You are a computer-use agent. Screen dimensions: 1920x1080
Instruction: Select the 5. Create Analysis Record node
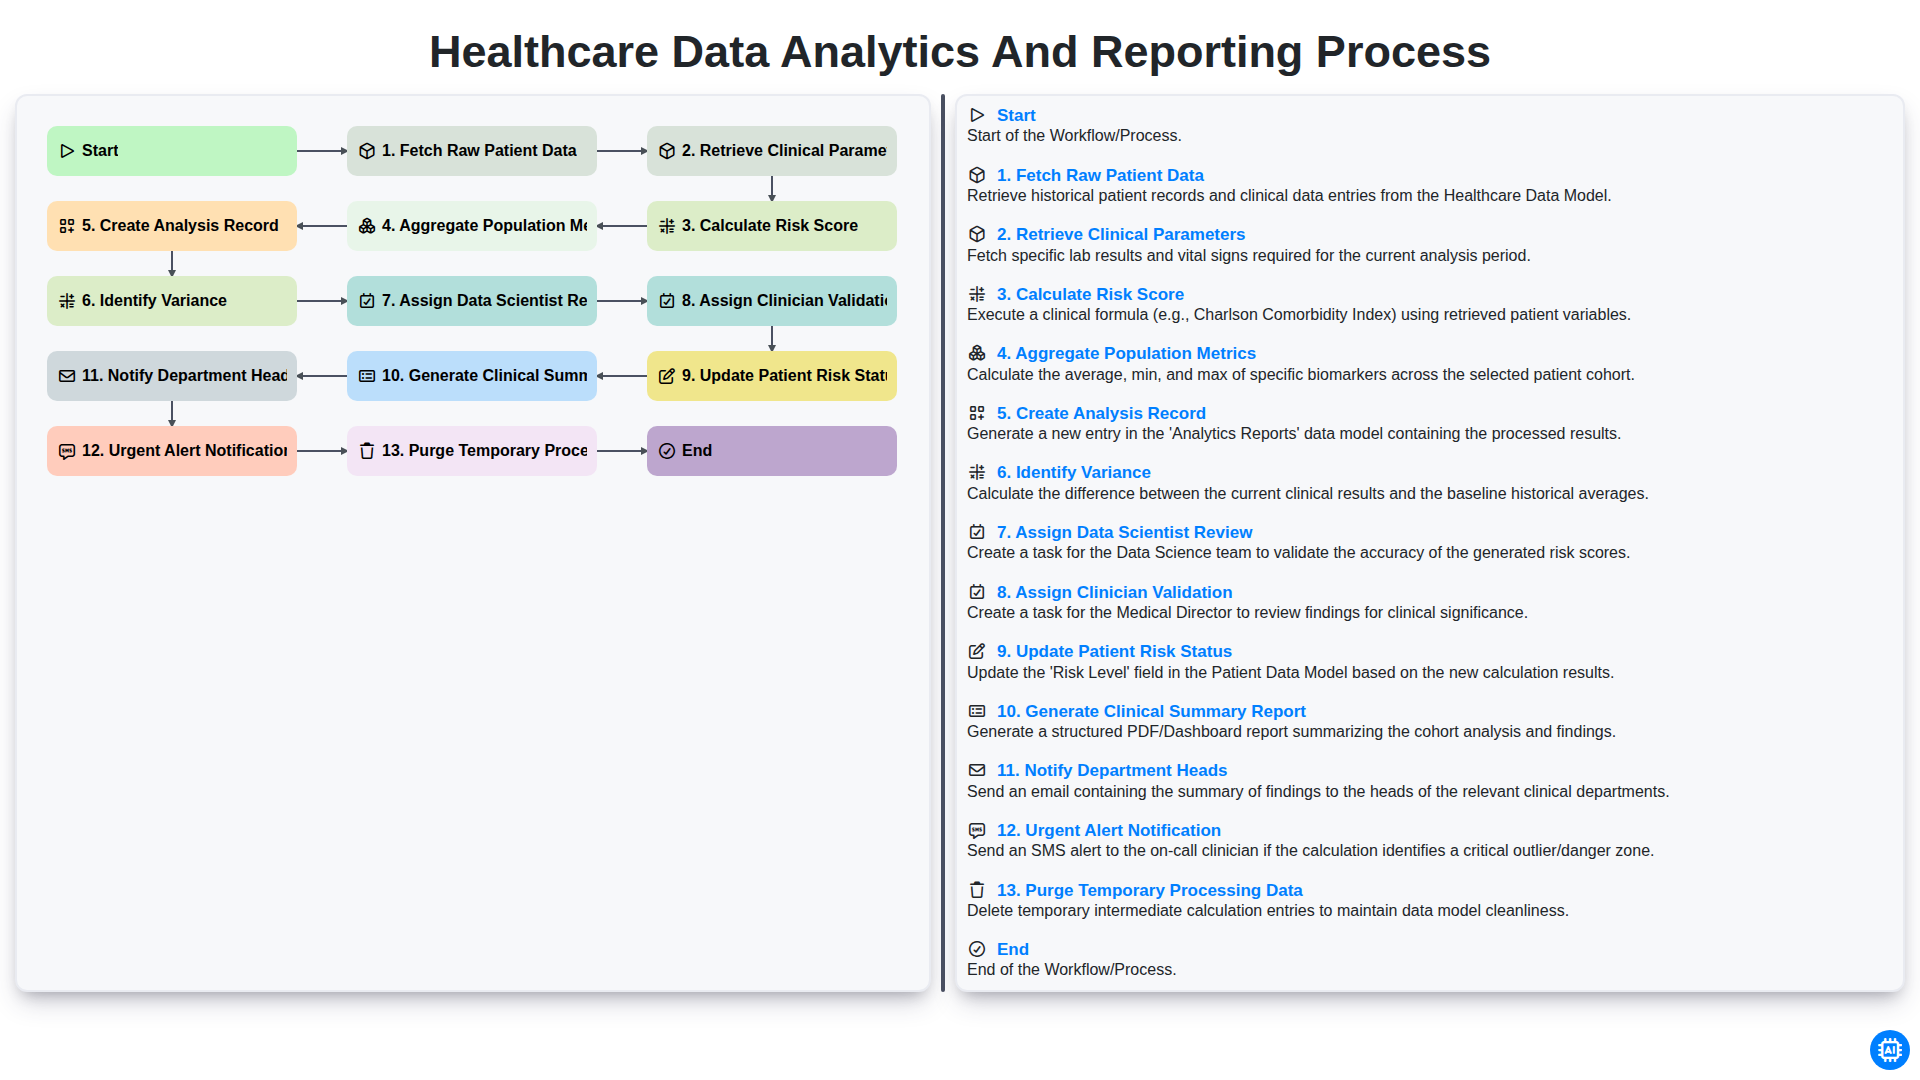point(172,226)
